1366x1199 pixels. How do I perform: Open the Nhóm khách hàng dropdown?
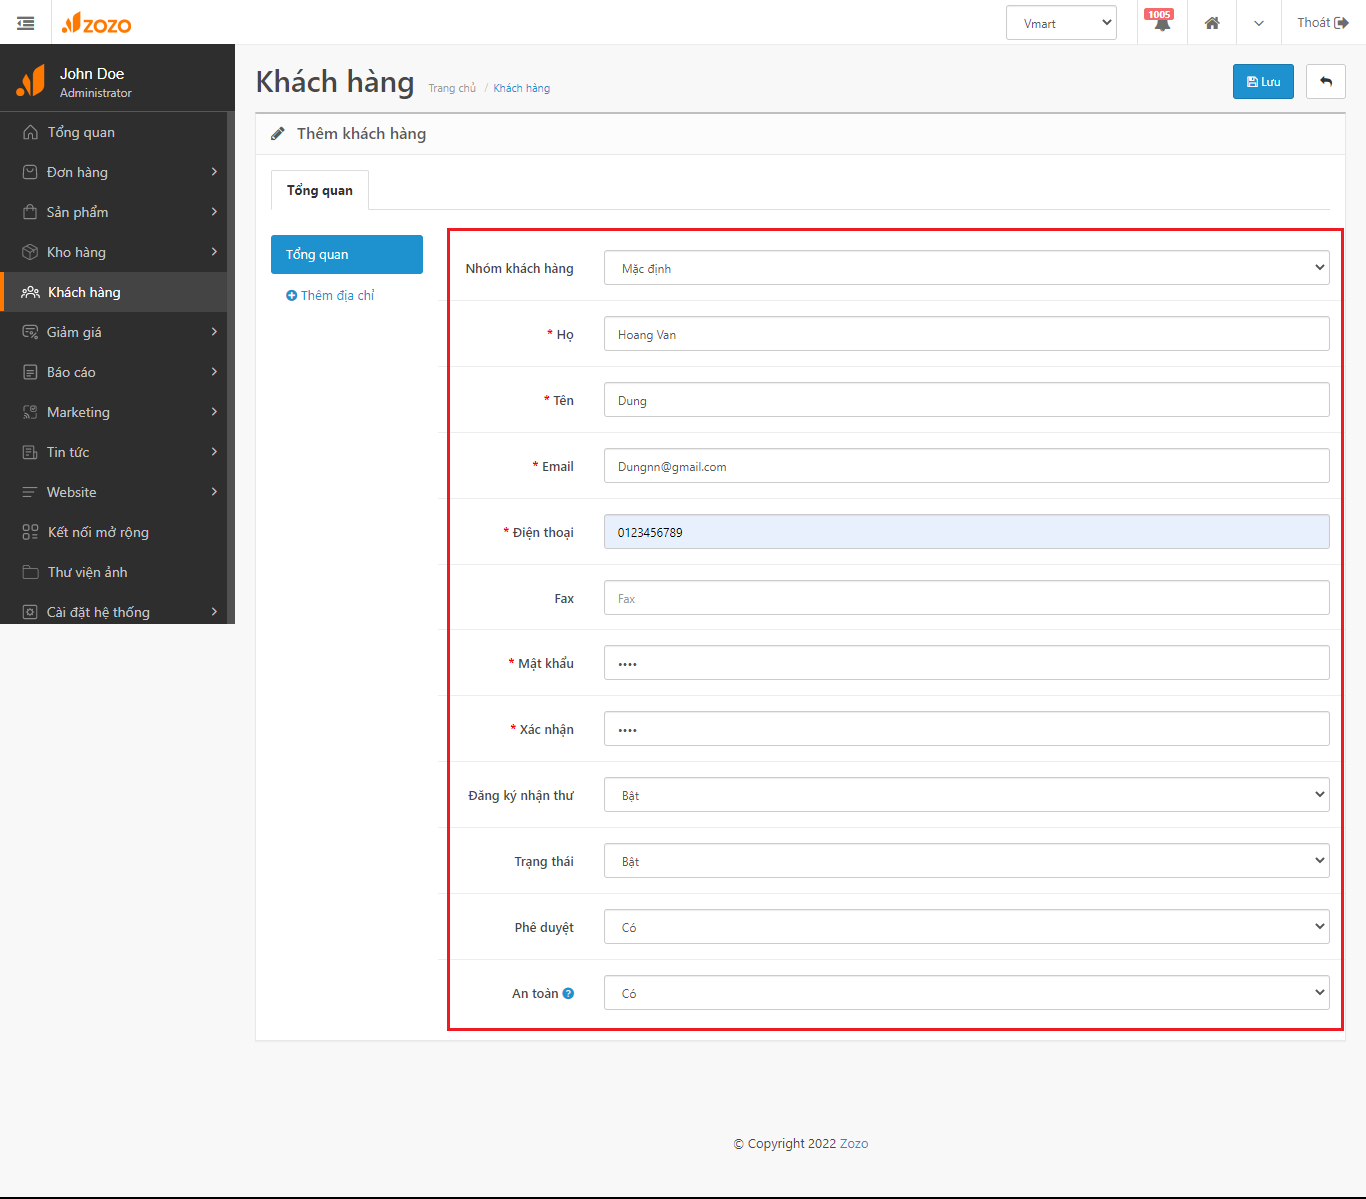967,268
